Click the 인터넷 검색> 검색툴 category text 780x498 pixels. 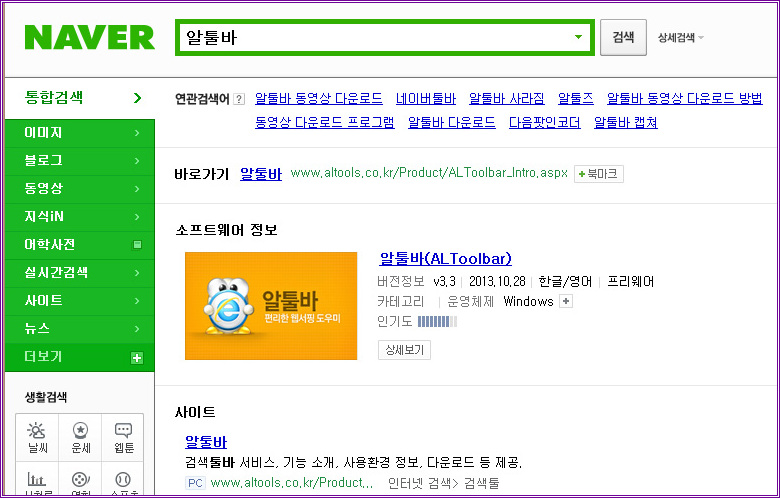443,483
